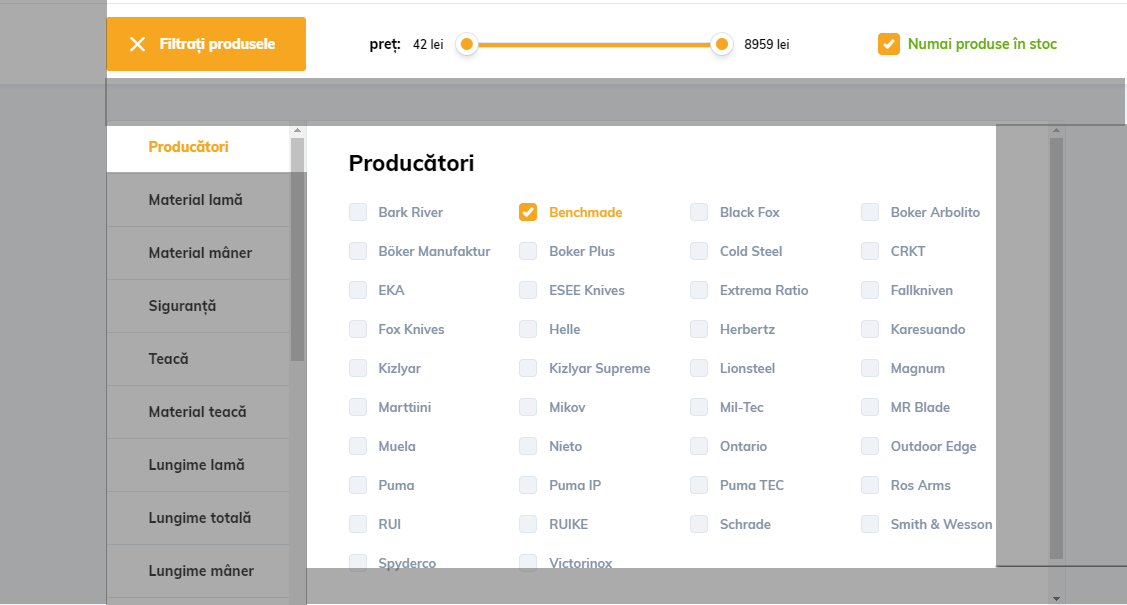Screen dimensions: 1127x605
Task: Enable the Karesuando checkbox
Action: [870, 329]
